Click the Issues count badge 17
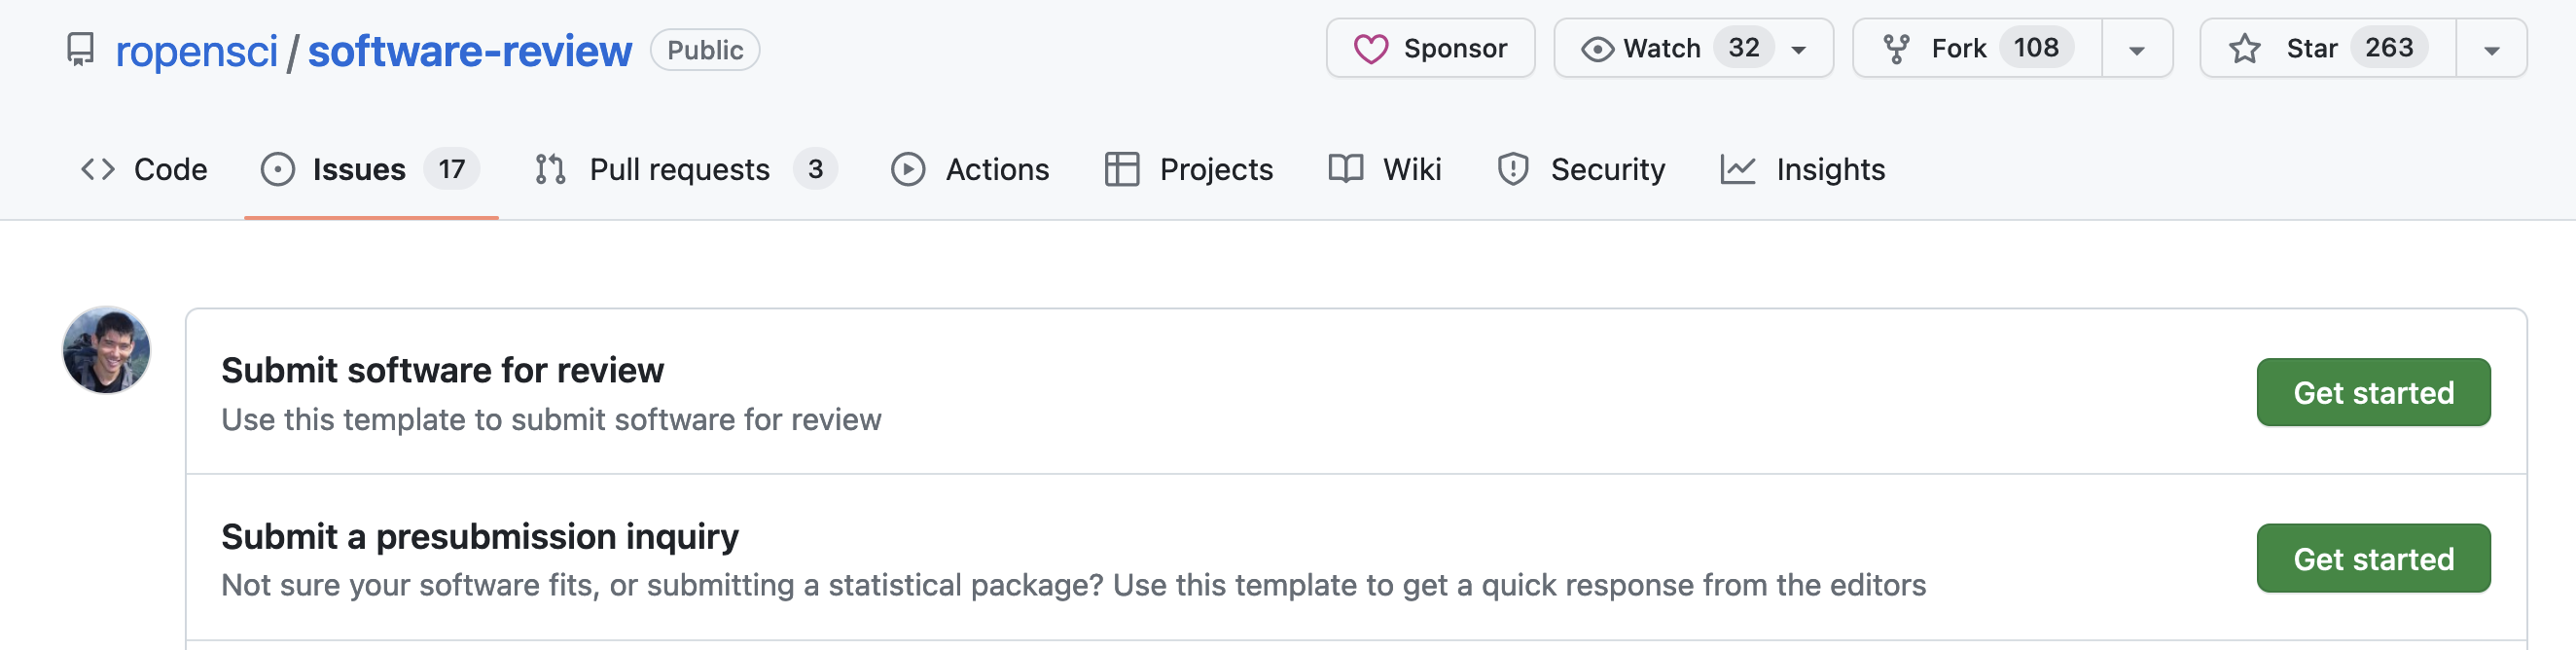2576x650 pixels. coord(451,169)
